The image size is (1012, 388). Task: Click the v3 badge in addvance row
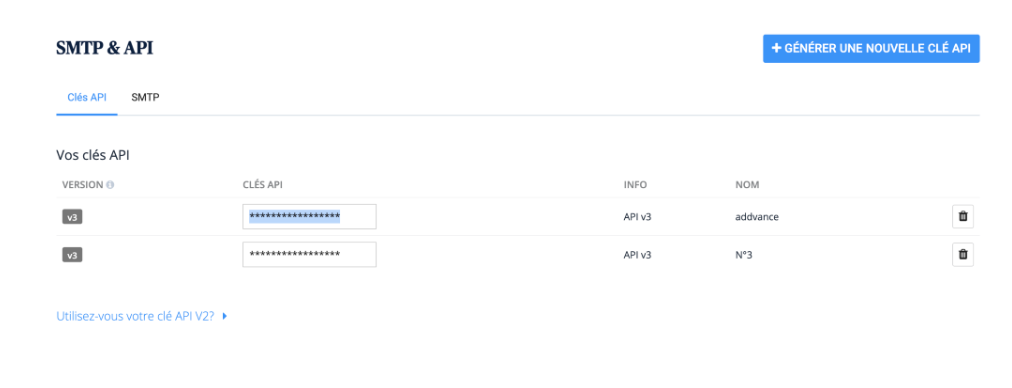pyautogui.click(x=72, y=217)
